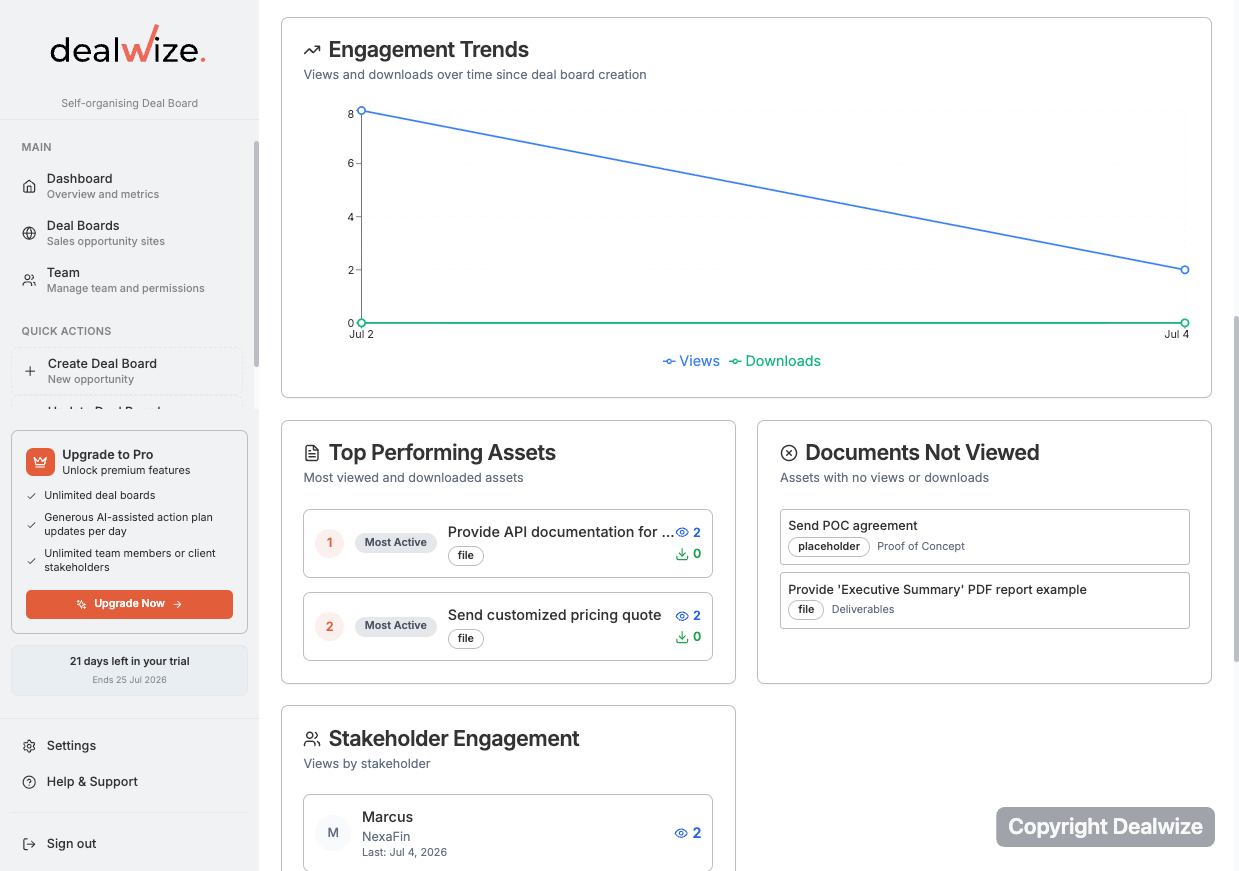The height and width of the screenshot is (871, 1239).
Task: Click the Jul 4 Downloads data point
Action: pos(1184,323)
